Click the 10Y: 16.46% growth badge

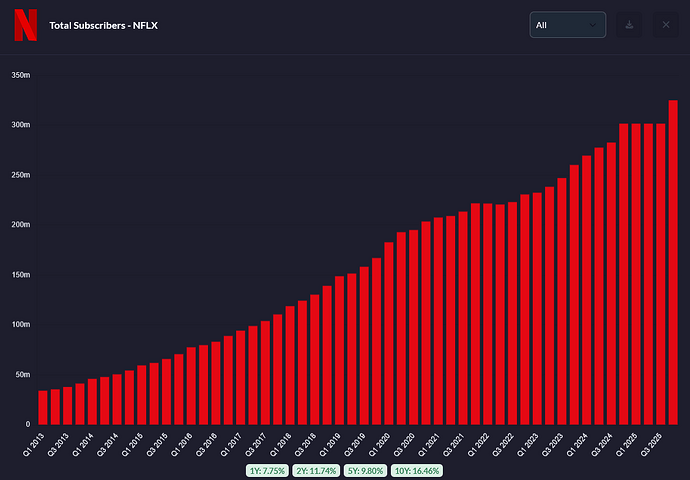coord(417,471)
